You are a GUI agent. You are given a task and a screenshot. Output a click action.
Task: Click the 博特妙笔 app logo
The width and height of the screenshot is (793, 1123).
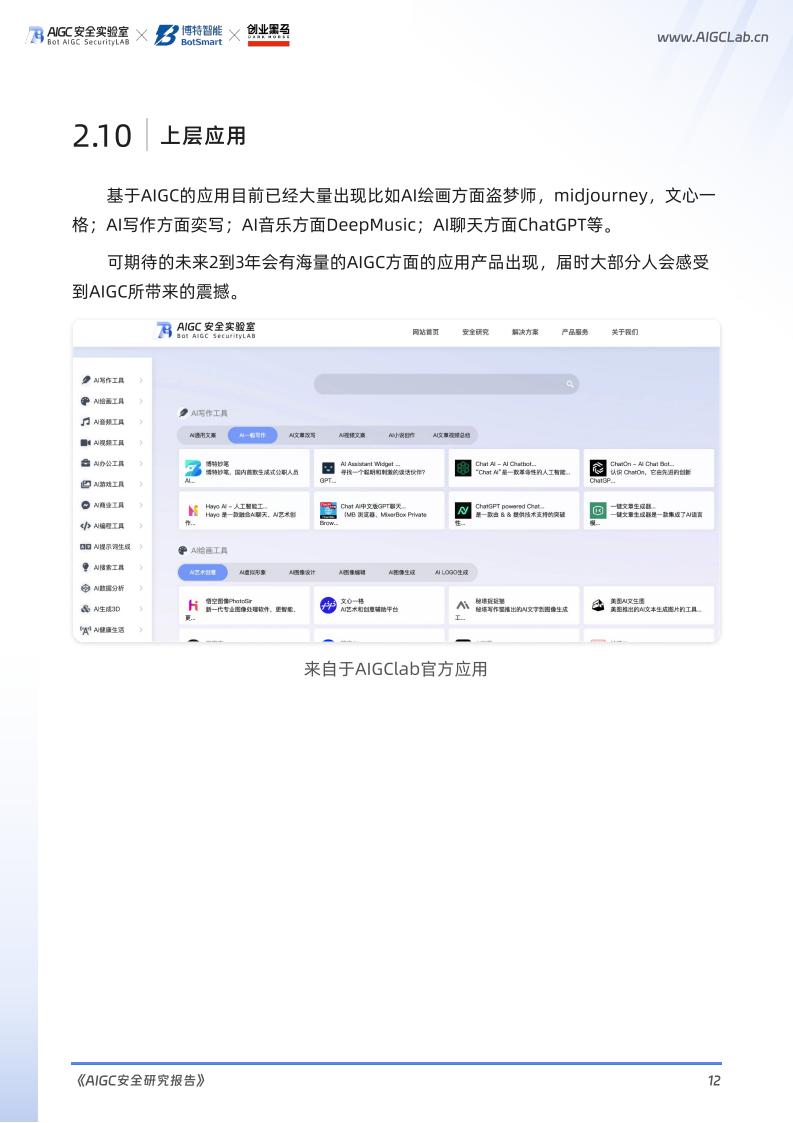(x=193, y=468)
